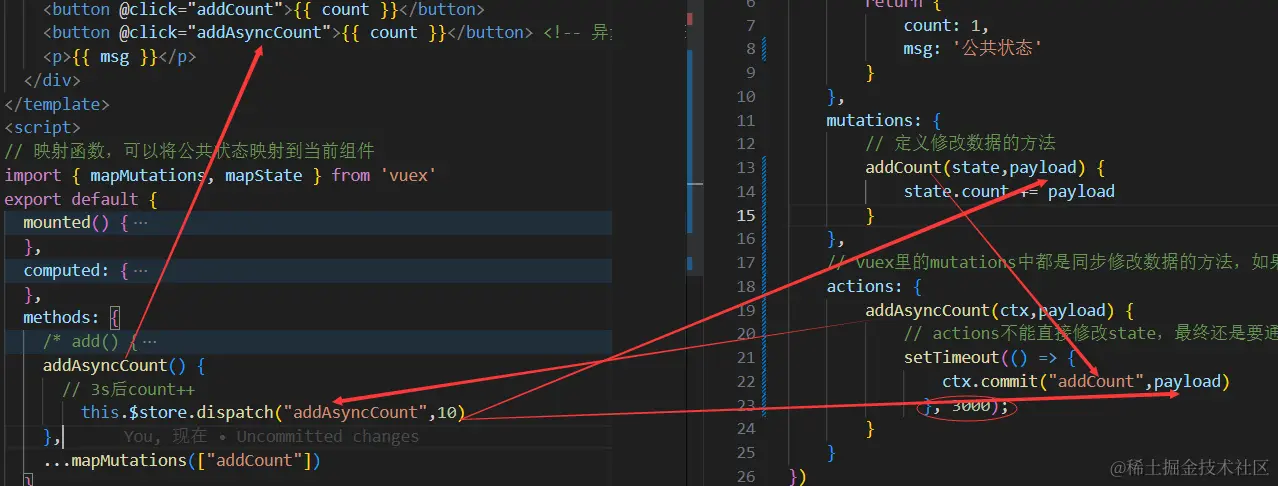Select line number 10 in right gutter
This screenshot has width=1278, height=486.
pos(746,97)
